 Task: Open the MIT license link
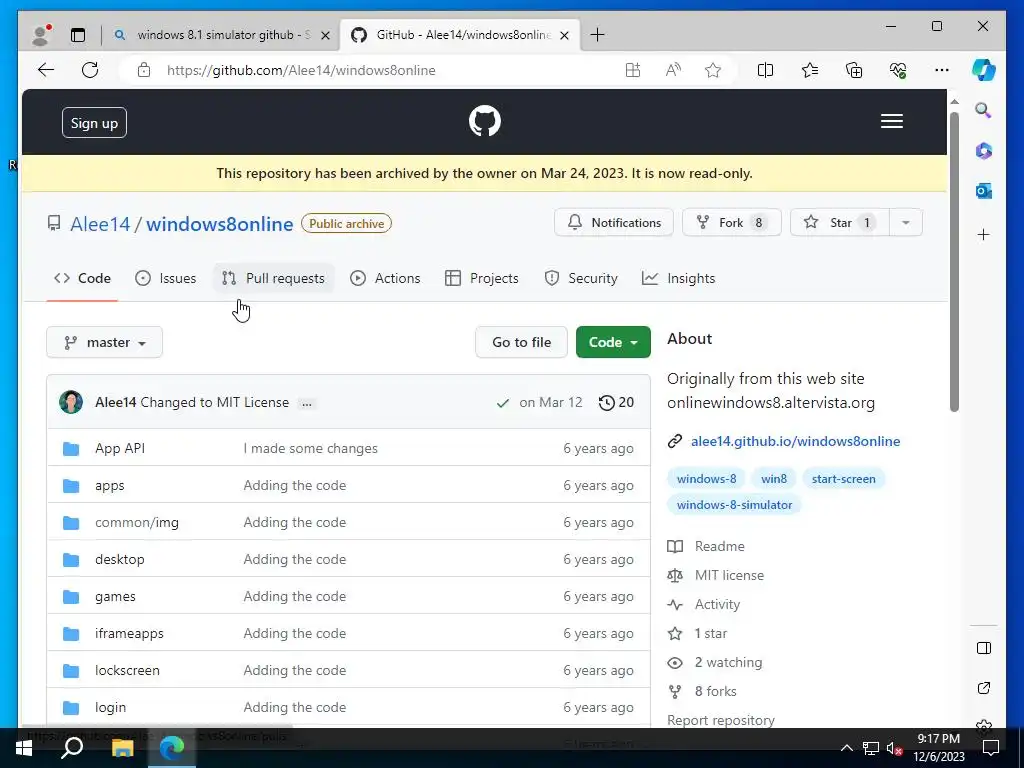click(x=729, y=575)
